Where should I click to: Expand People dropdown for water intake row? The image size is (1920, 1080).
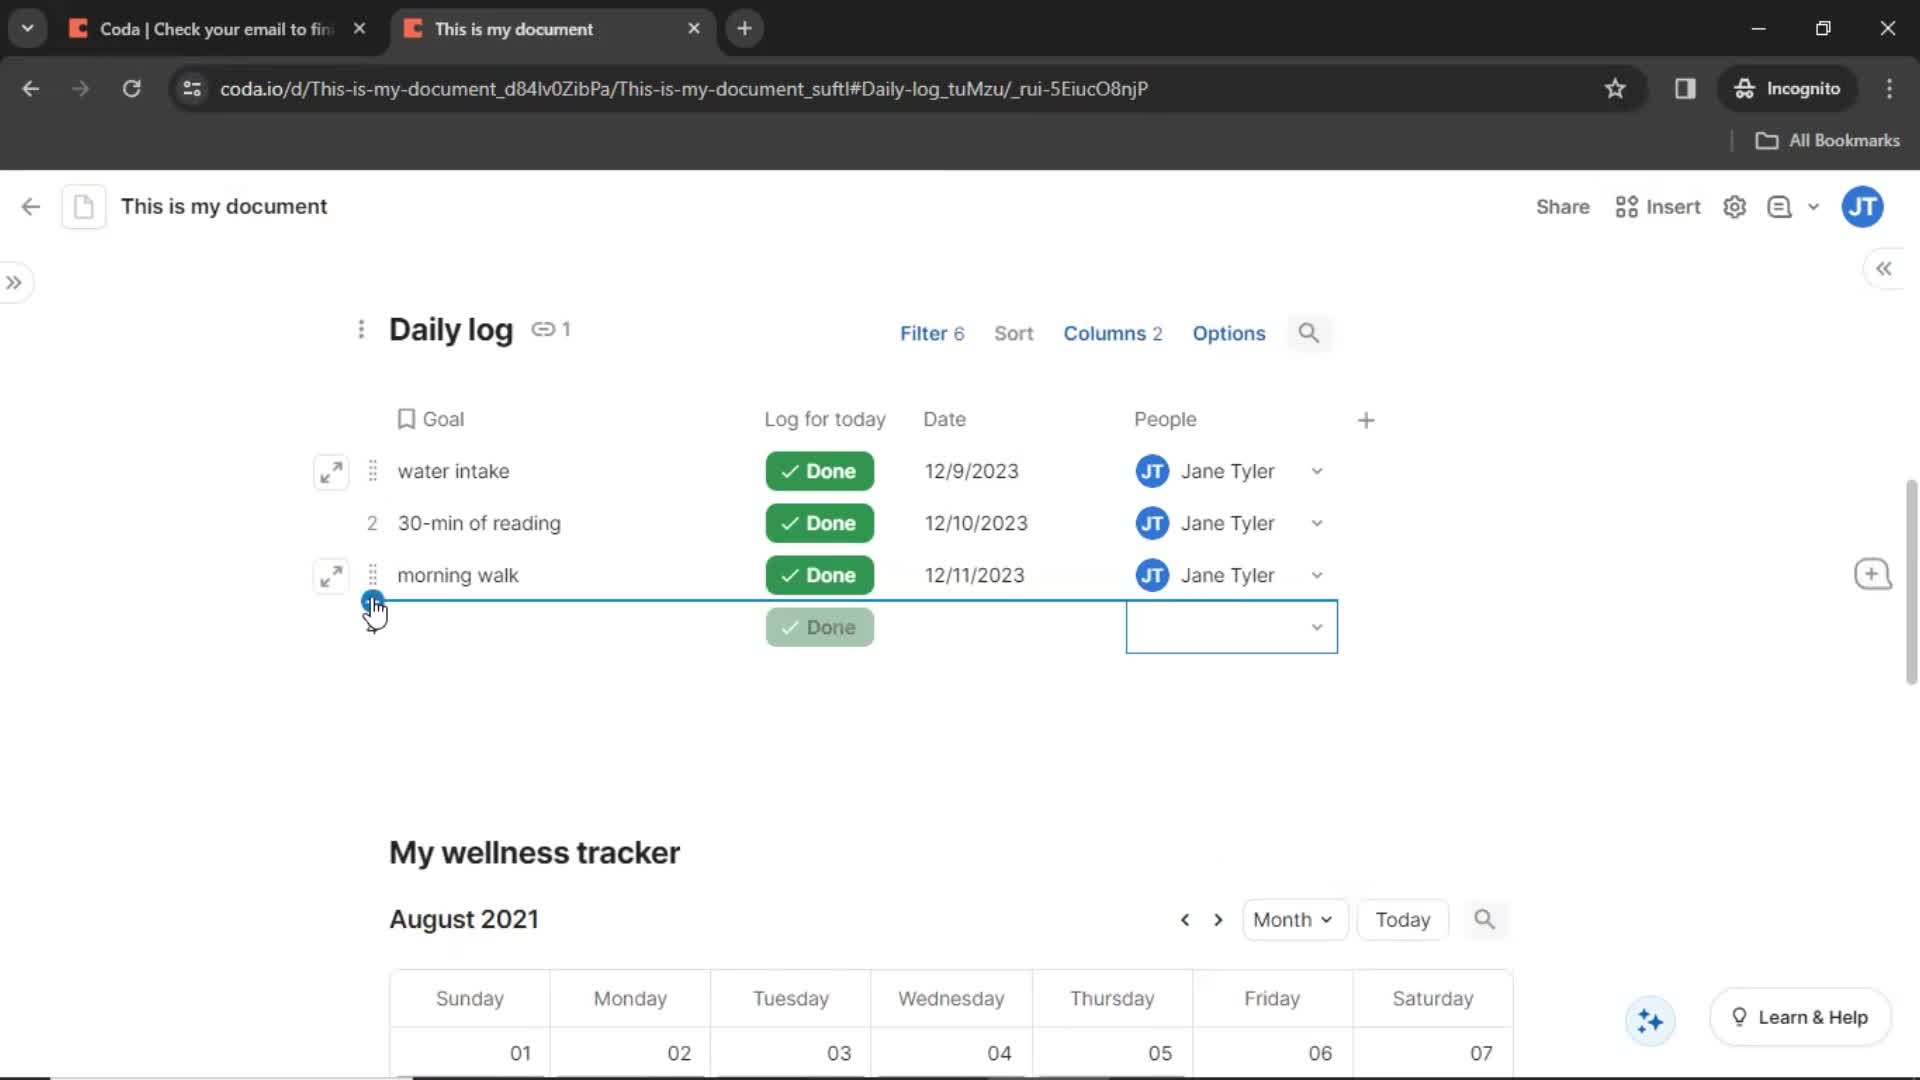(1316, 471)
